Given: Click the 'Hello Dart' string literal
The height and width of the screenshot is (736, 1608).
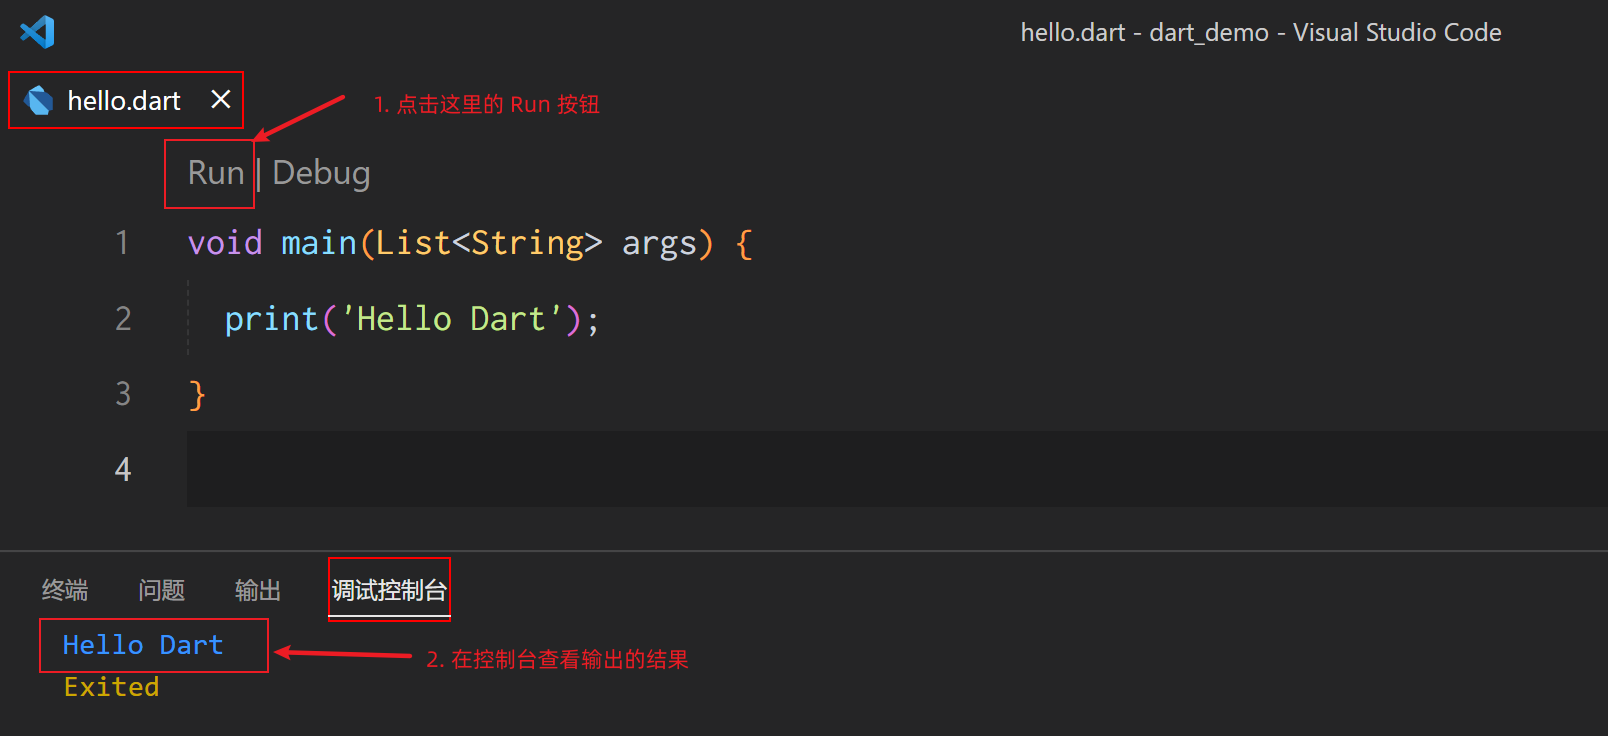Looking at the screenshot, I should pos(452,319).
